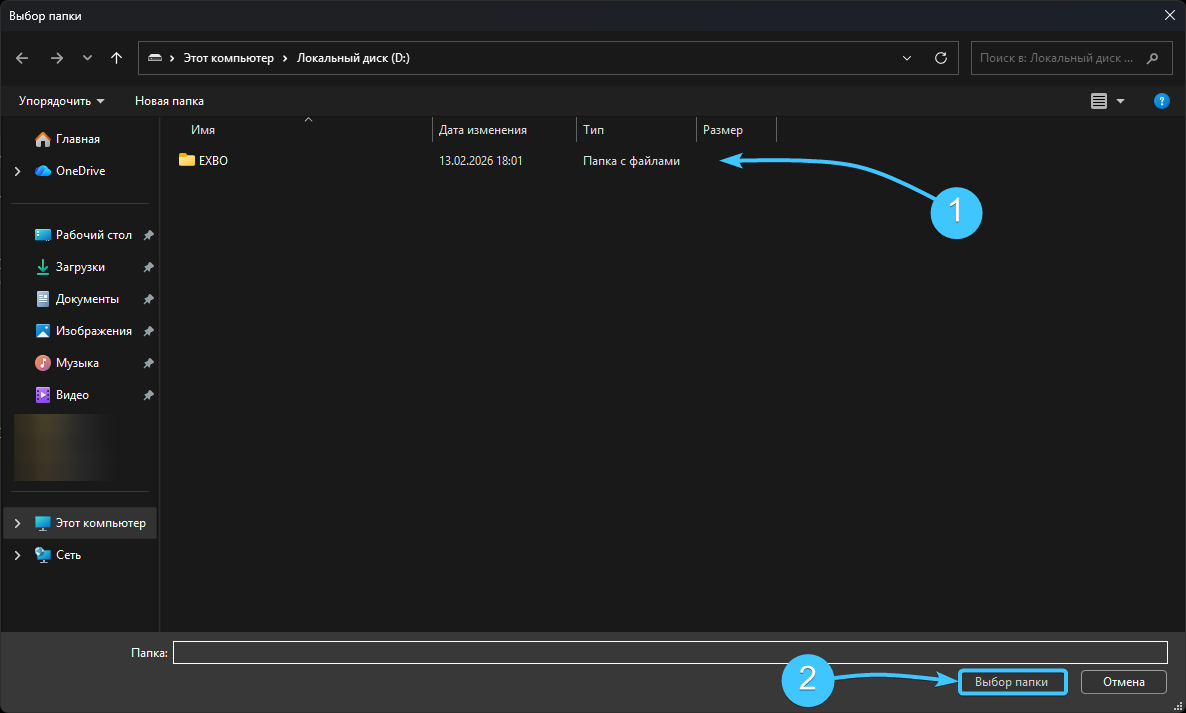Image resolution: width=1186 pixels, height=713 pixels.
Task: Refresh the current folder view
Action: coord(940,58)
